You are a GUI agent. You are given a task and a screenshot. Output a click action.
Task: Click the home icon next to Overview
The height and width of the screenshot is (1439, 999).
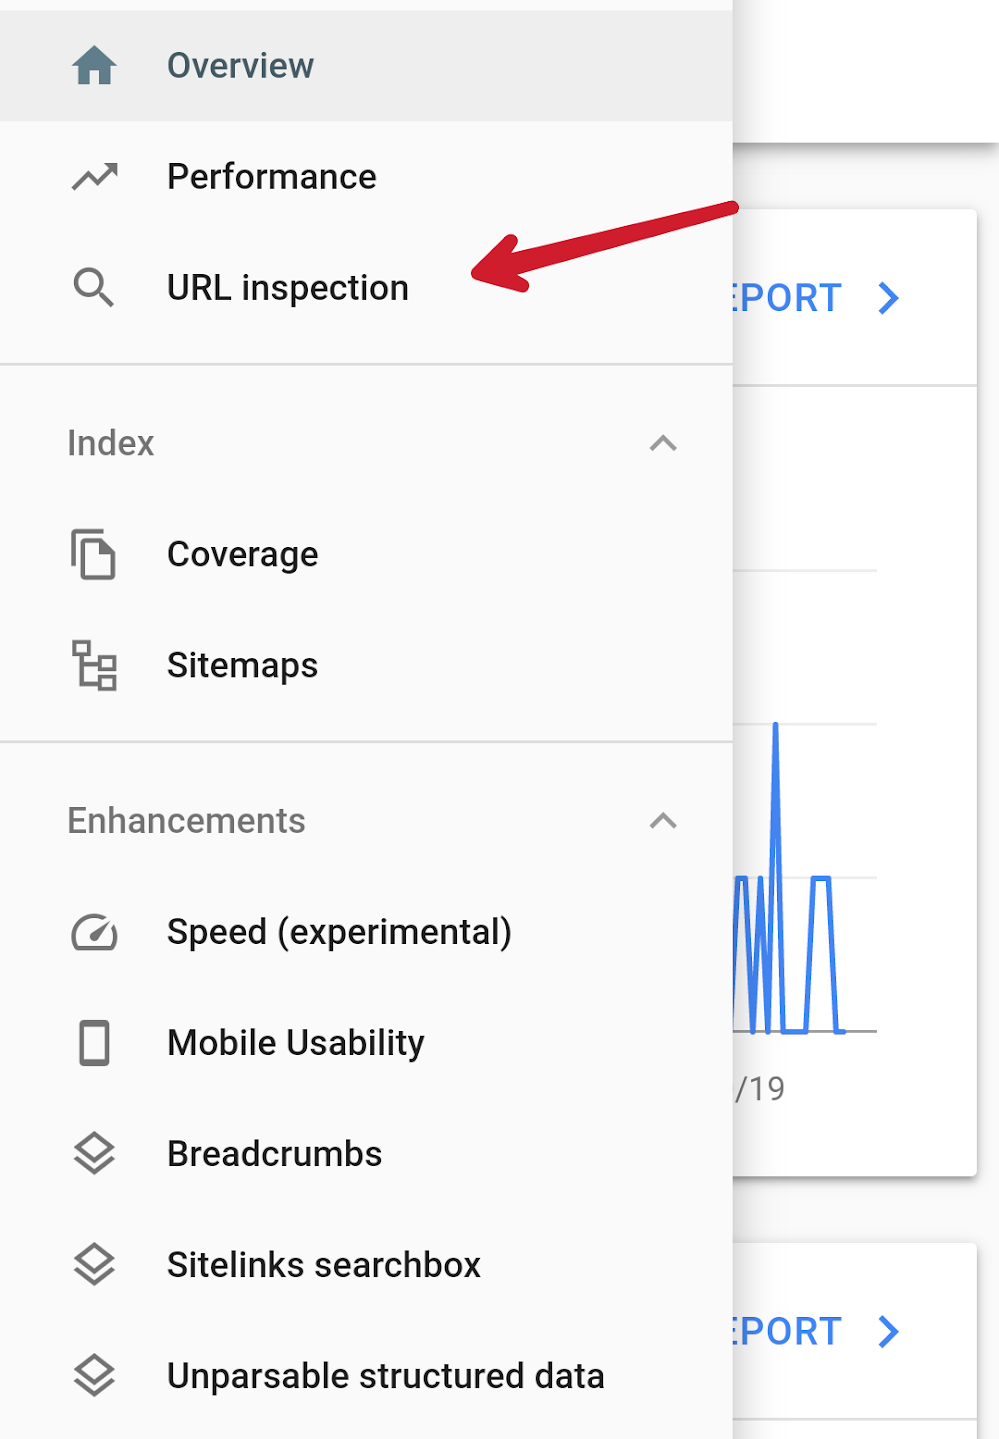[94, 65]
